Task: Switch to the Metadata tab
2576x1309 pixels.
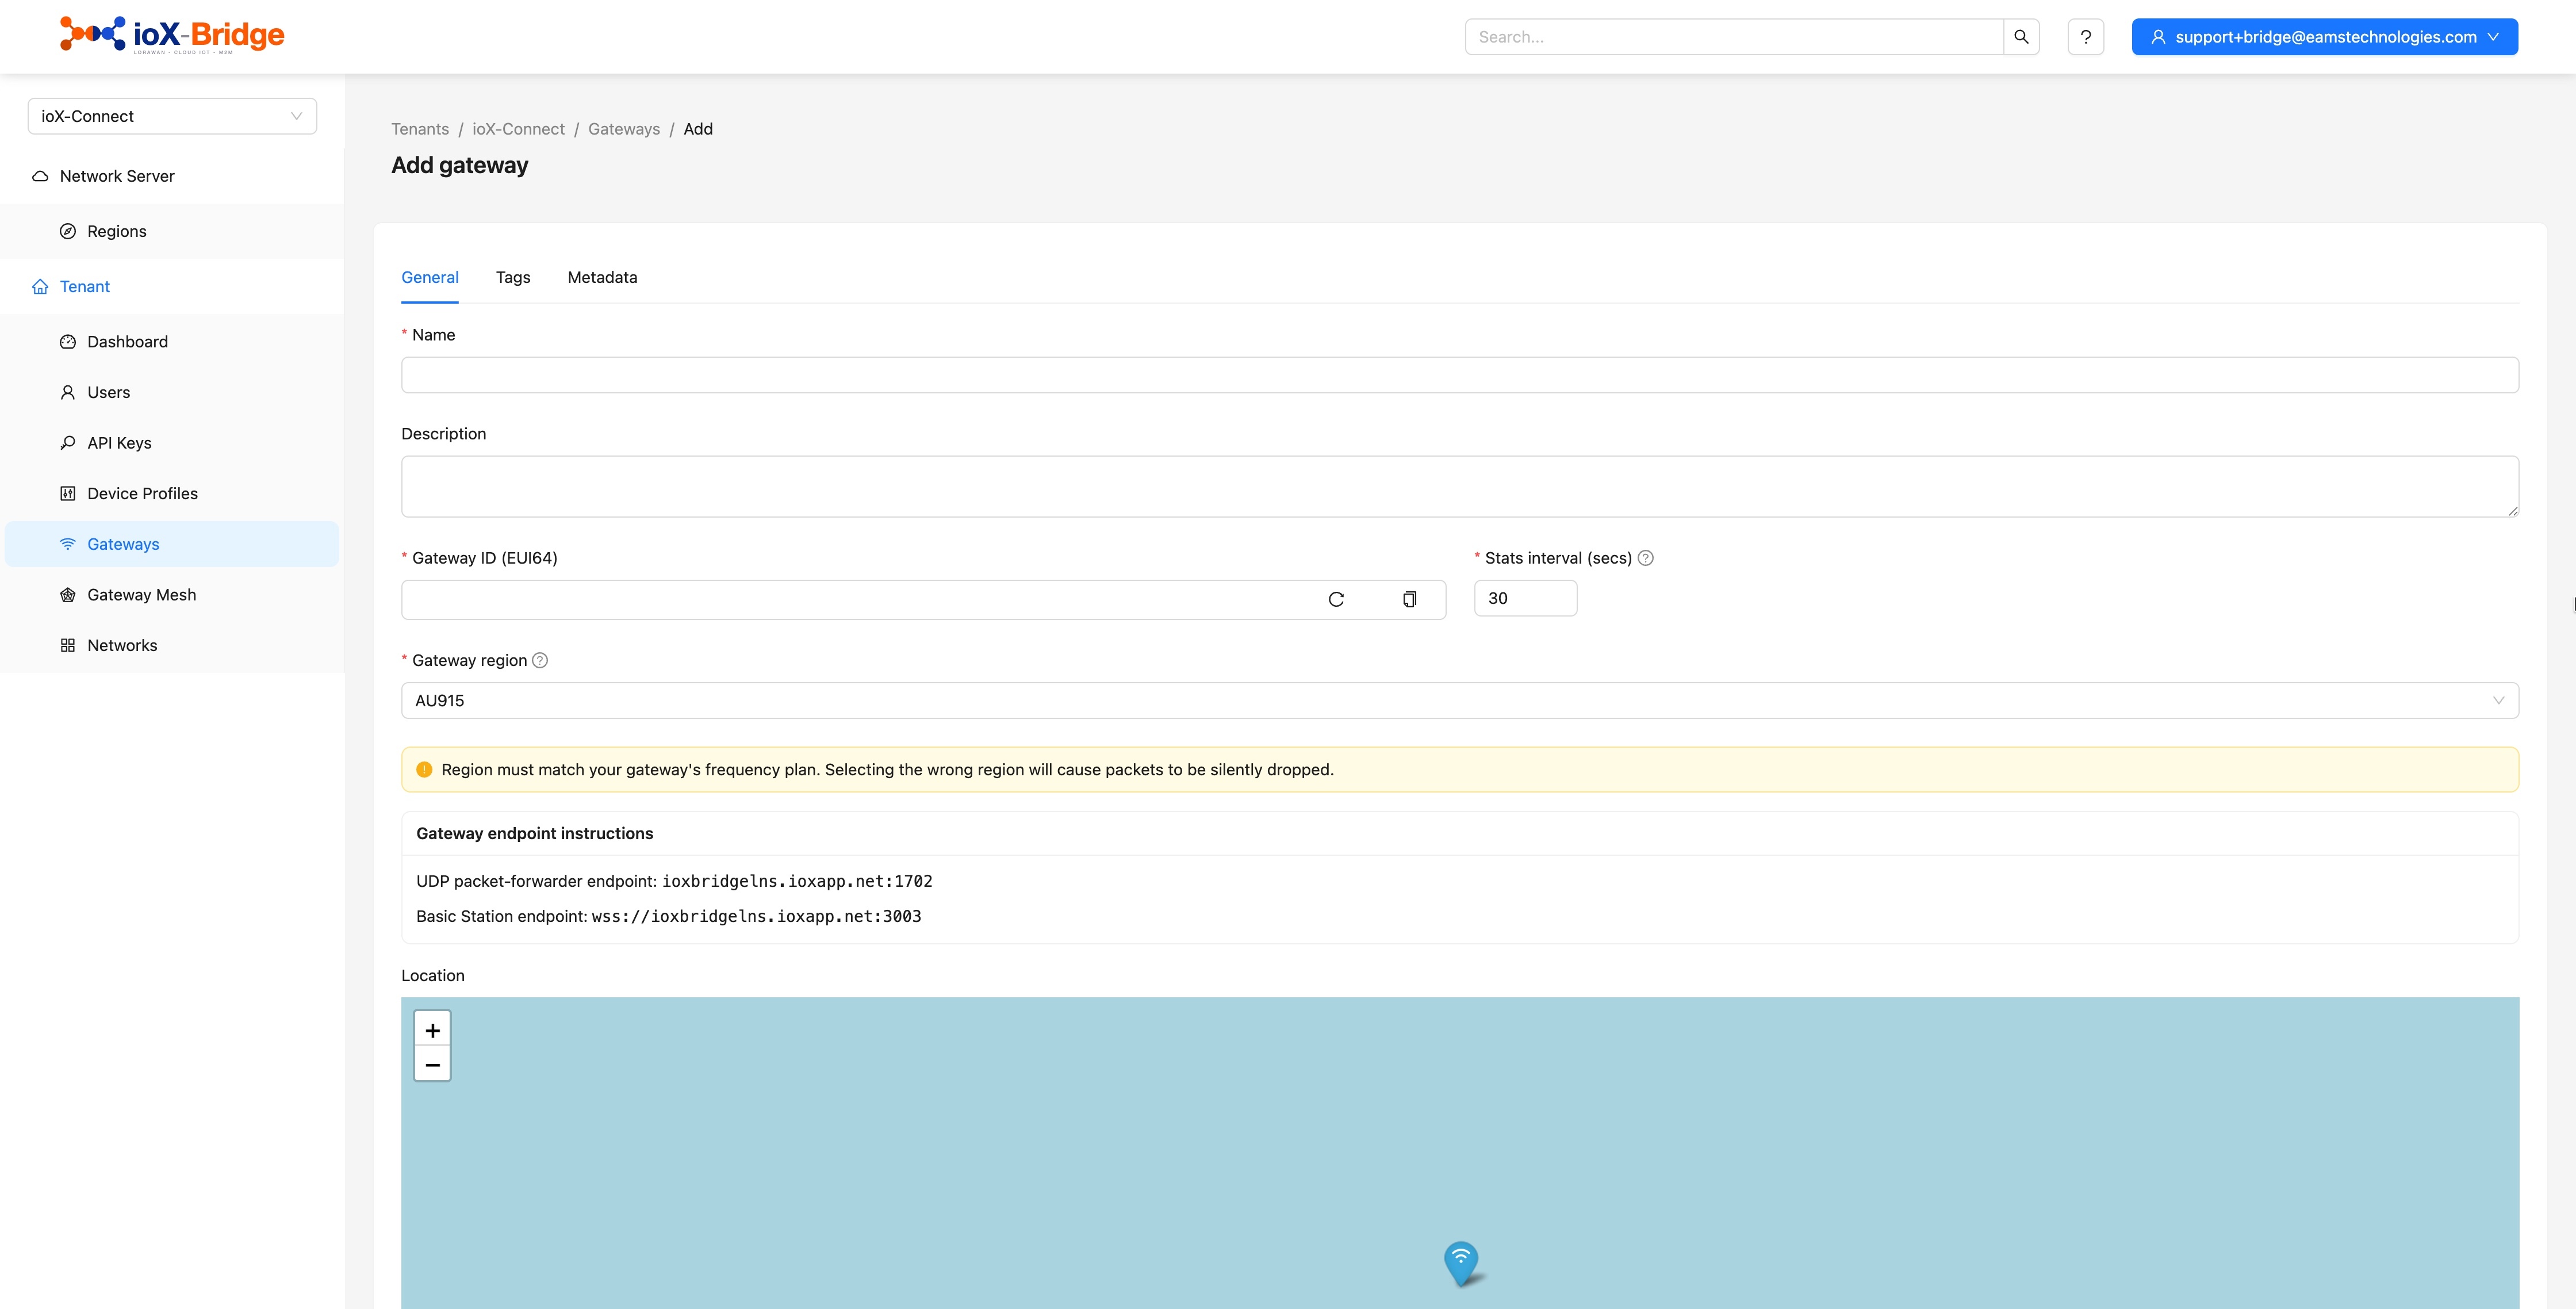Action: [602, 277]
